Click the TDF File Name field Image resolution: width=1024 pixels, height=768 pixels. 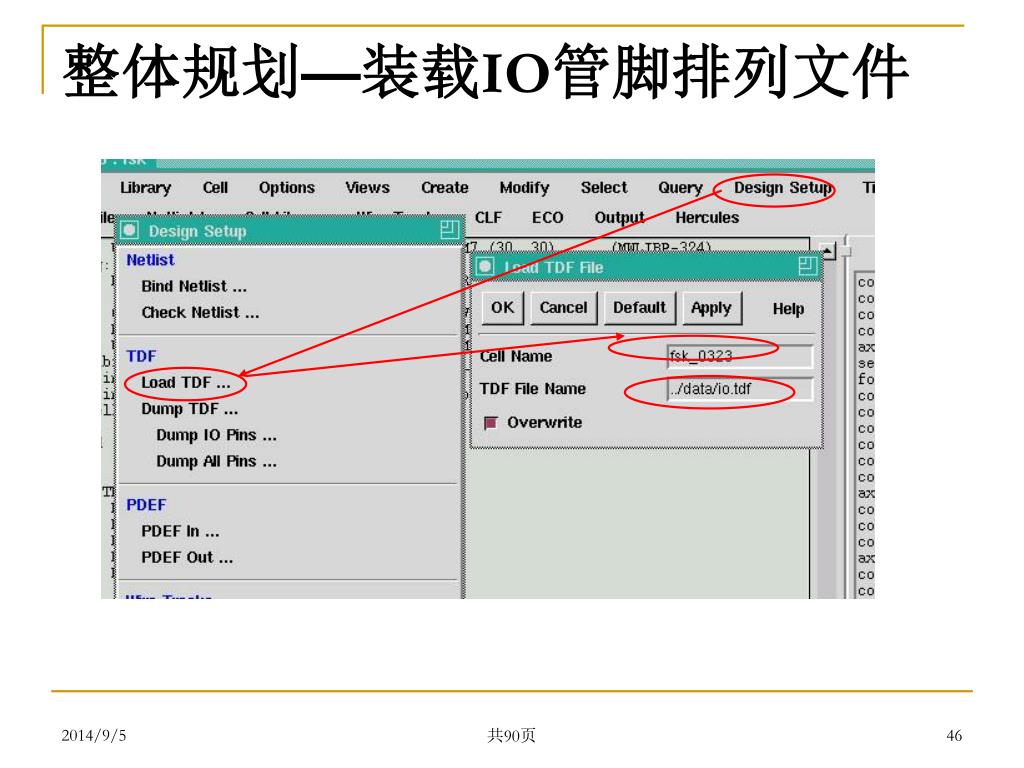point(739,389)
